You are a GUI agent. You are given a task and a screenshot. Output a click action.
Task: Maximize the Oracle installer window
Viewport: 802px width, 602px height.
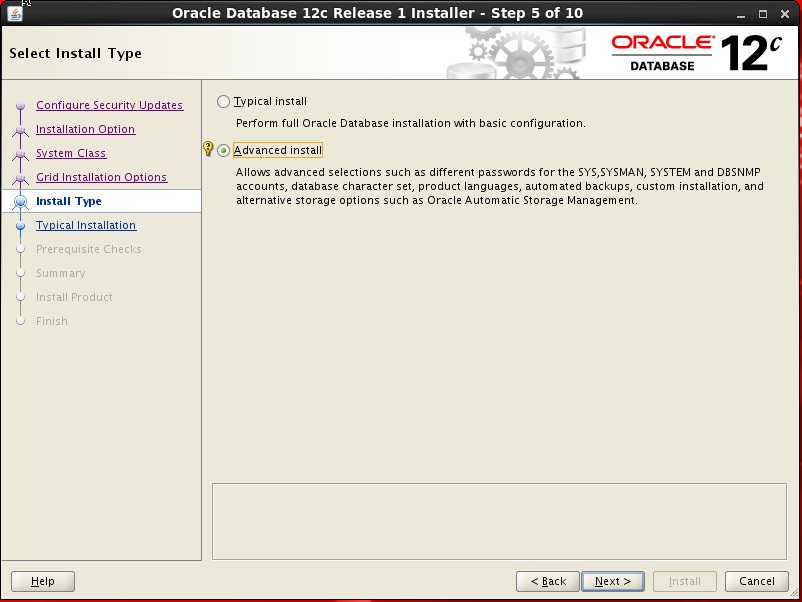[763, 14]
